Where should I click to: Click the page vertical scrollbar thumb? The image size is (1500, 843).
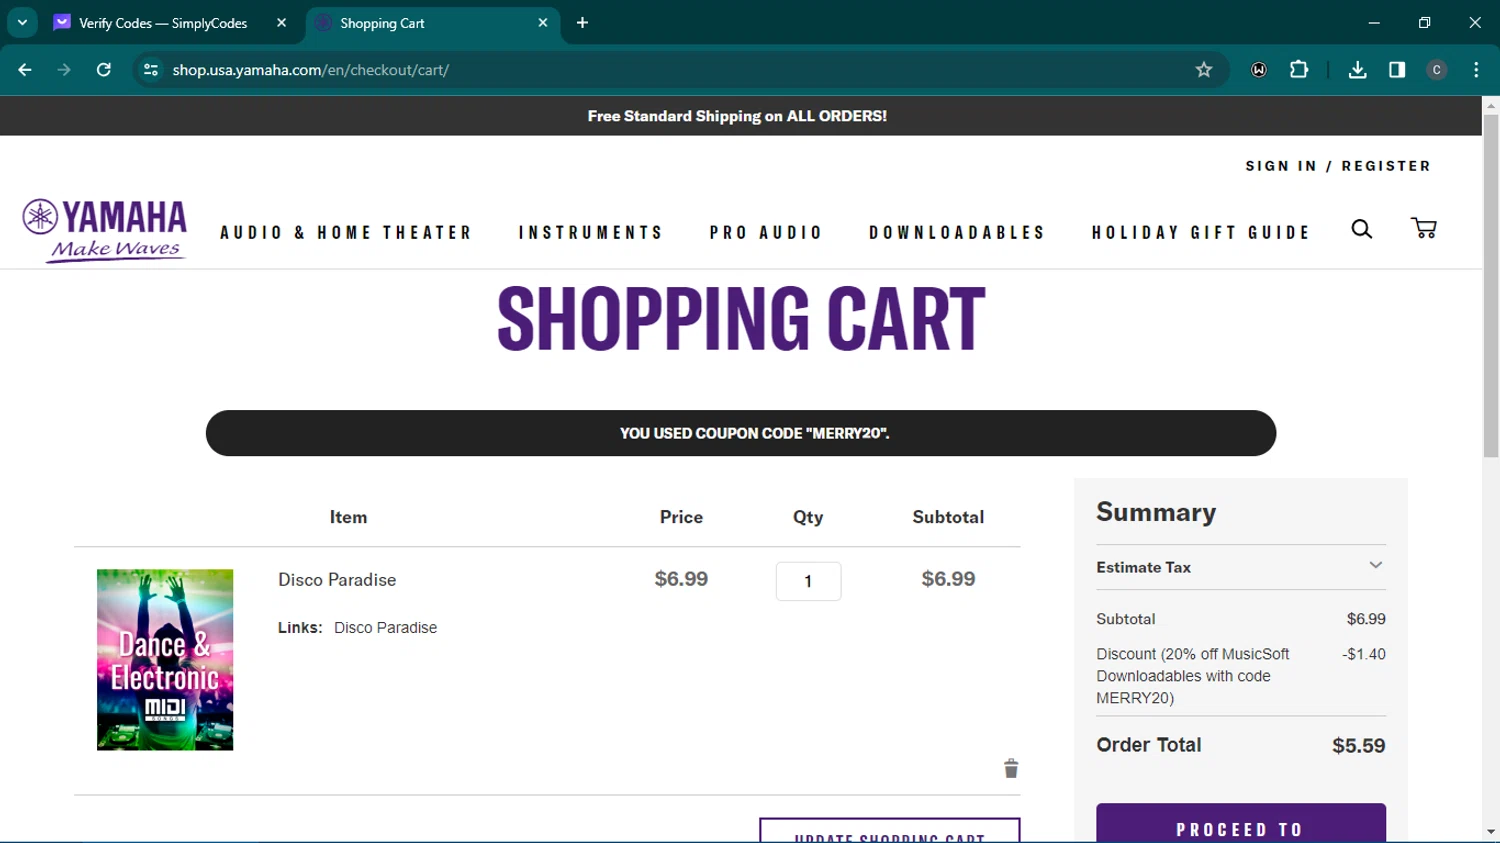click(x=1491, y=285)
